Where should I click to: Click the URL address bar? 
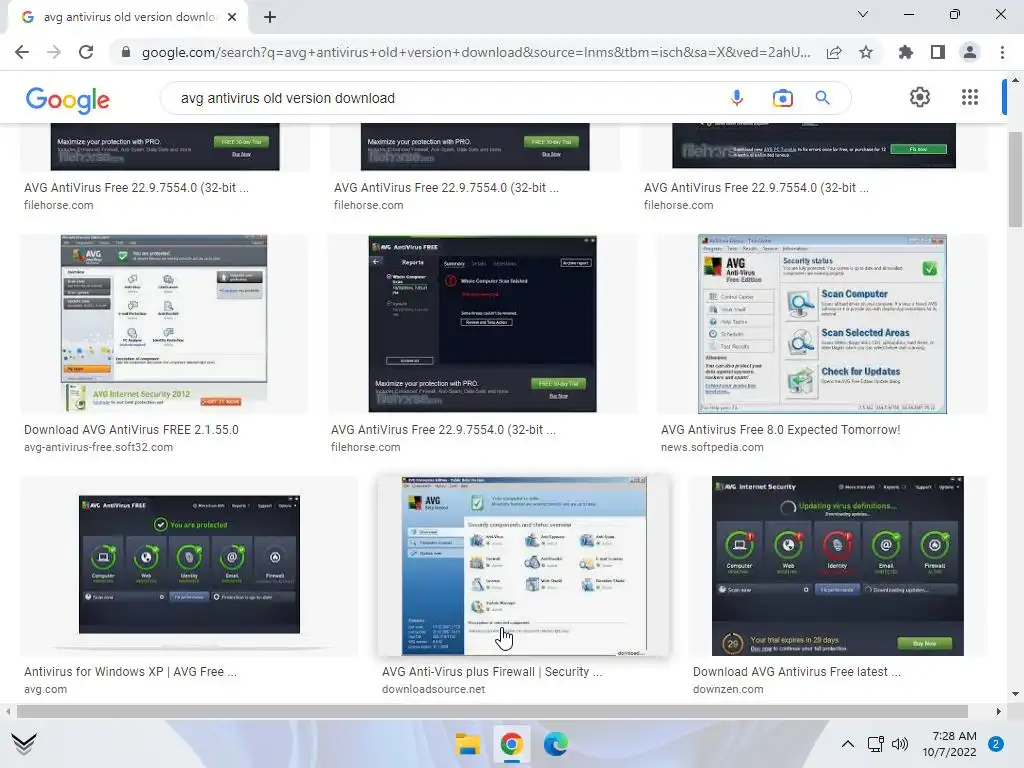click(475, 52)
